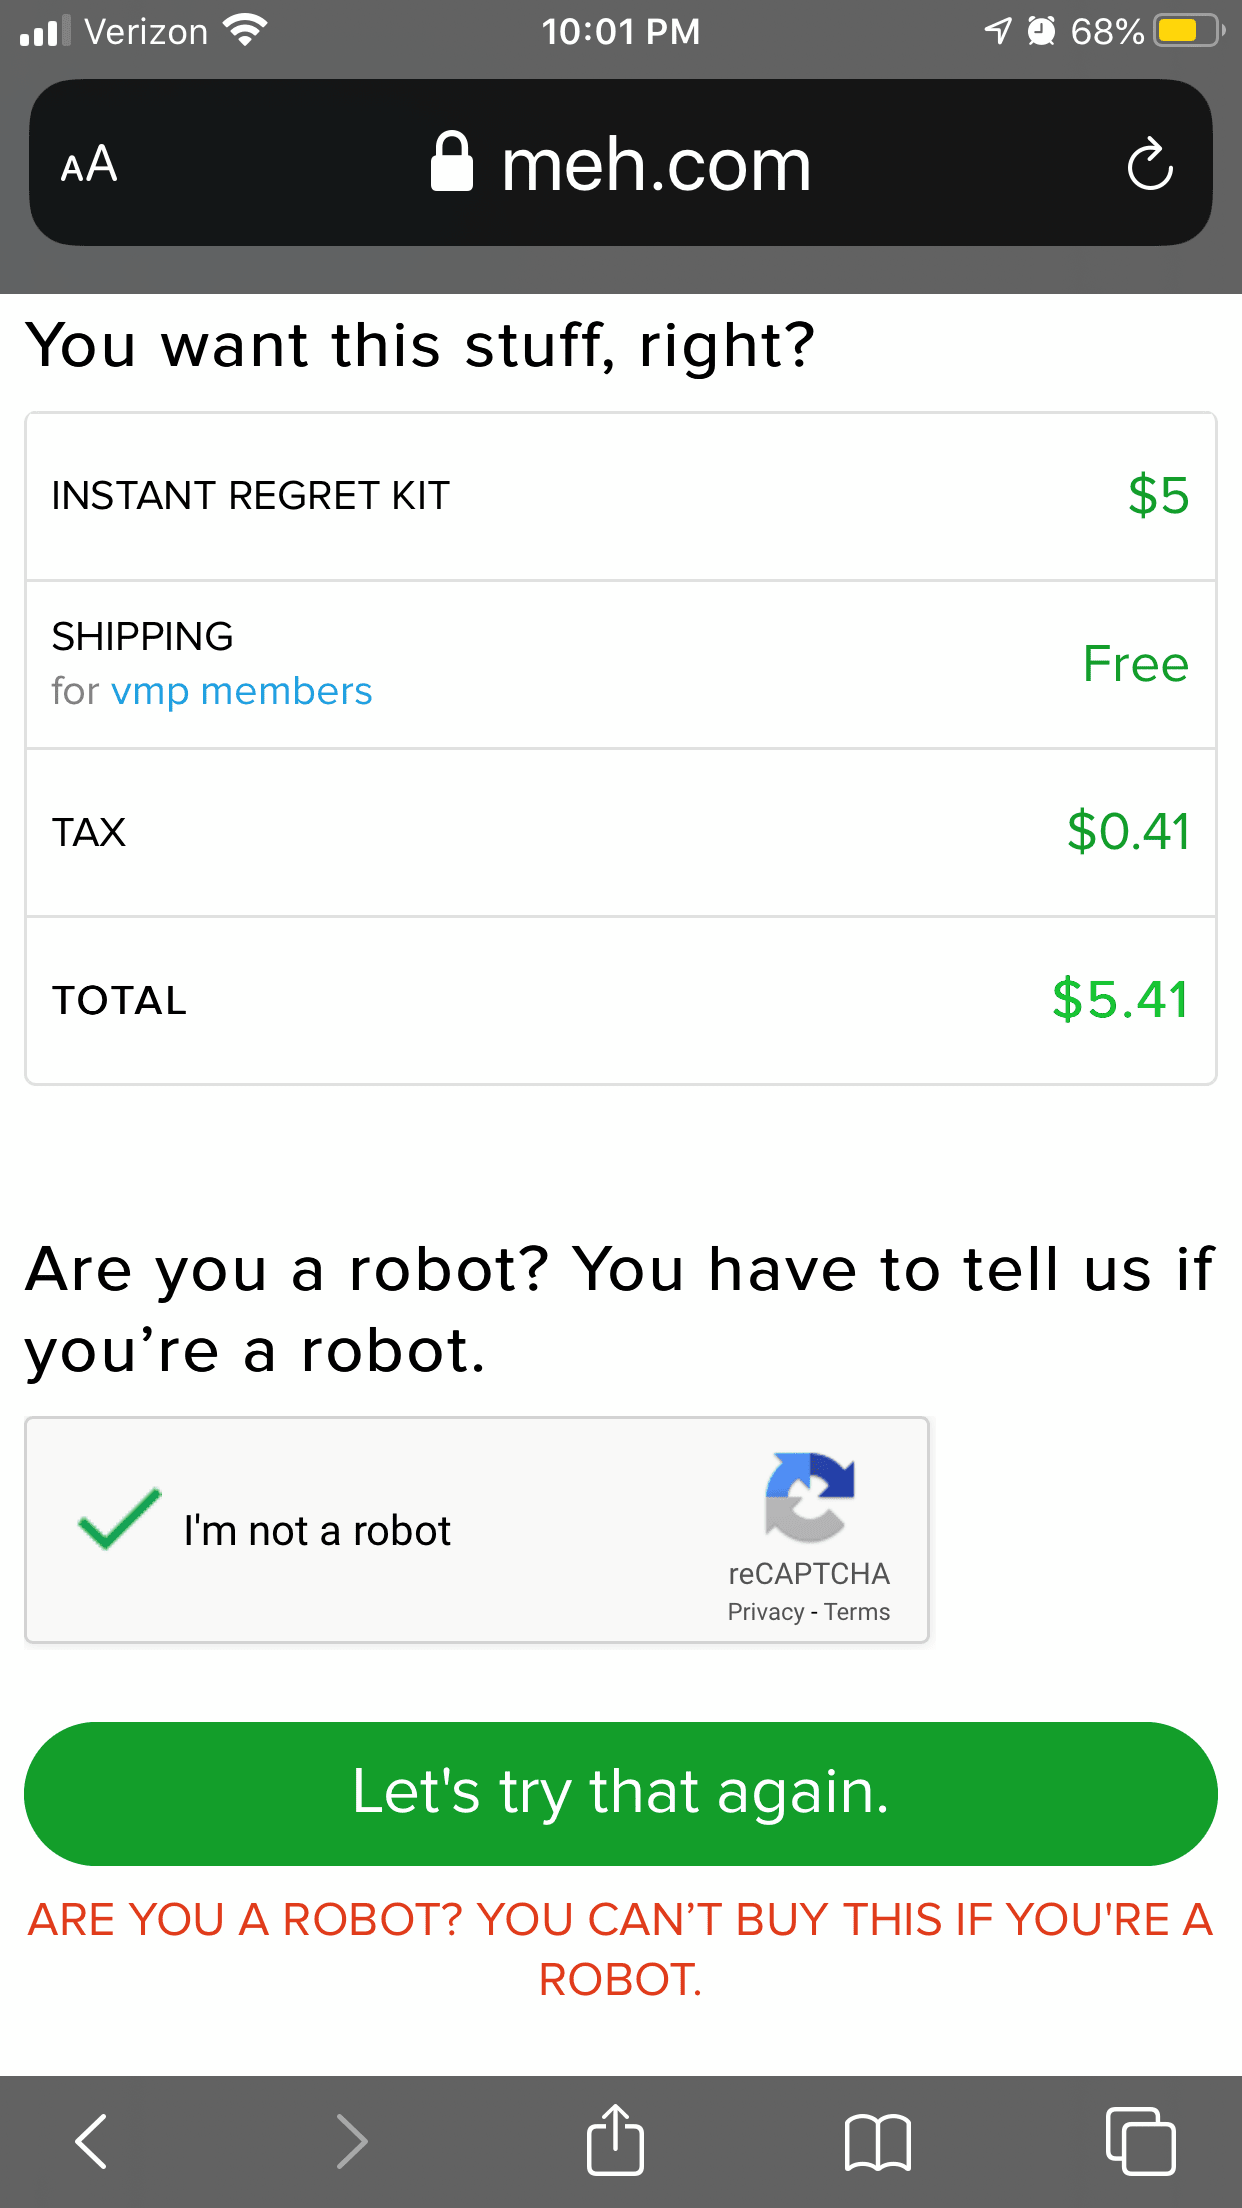Tap the status bar clock showing 10:01 PM
Image resolution: width=1242 pixels, height=2208 pixels.
pyautogui.click(x=620, y=32)
